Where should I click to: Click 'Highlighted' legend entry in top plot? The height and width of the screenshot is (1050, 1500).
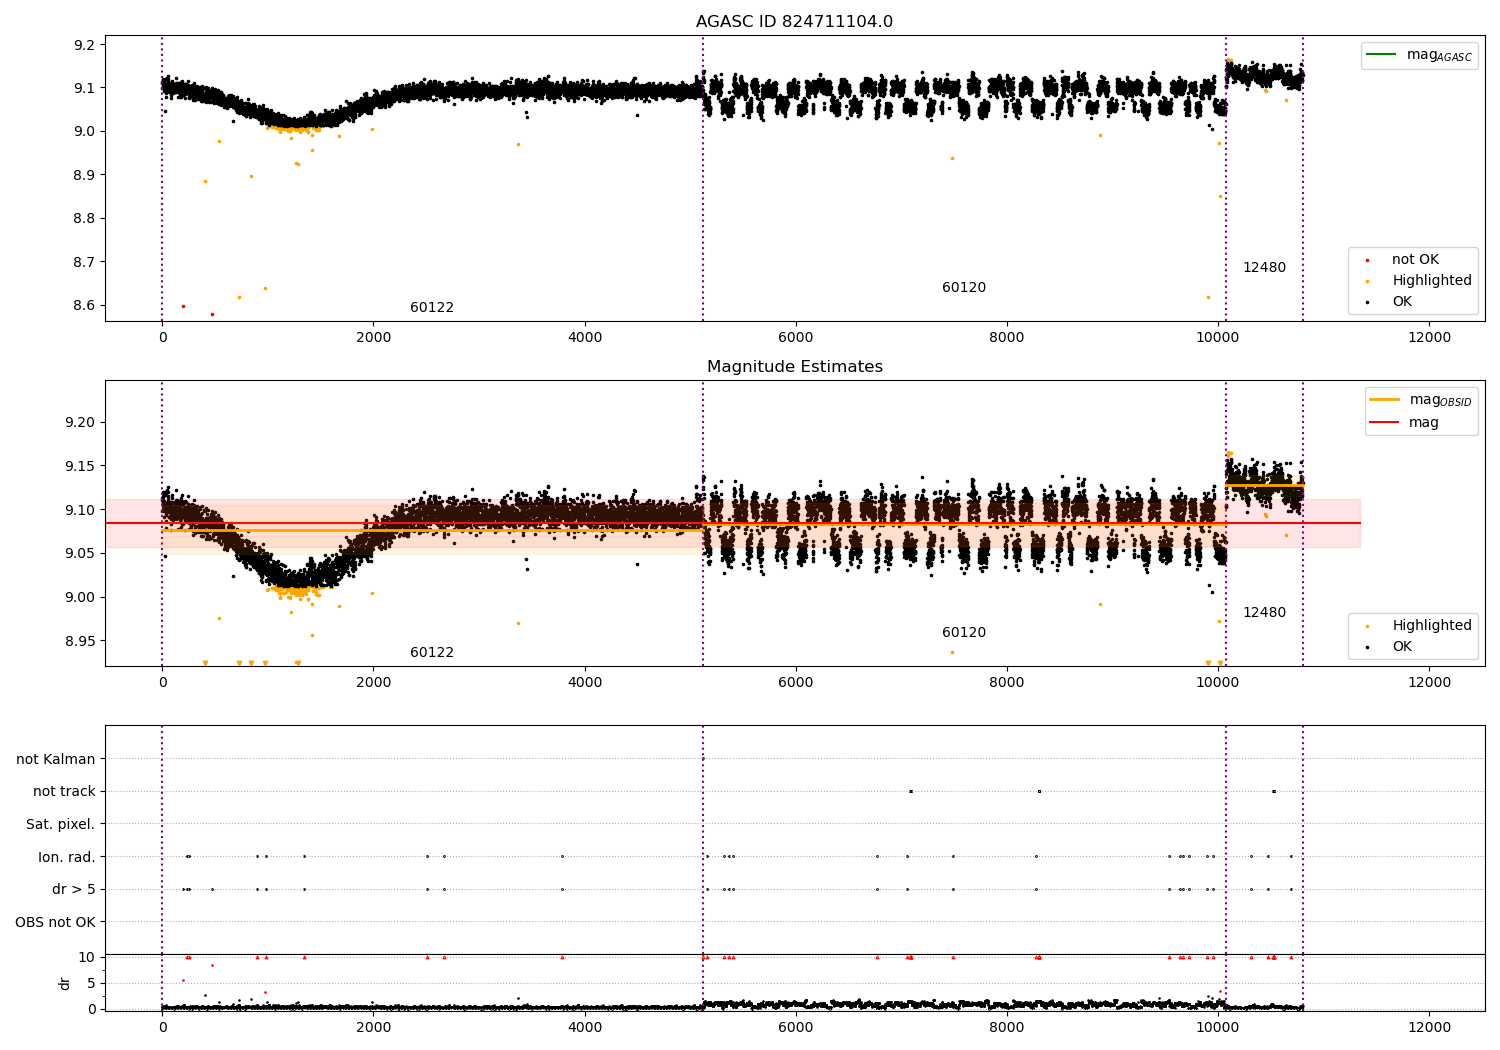[1432, 281]
